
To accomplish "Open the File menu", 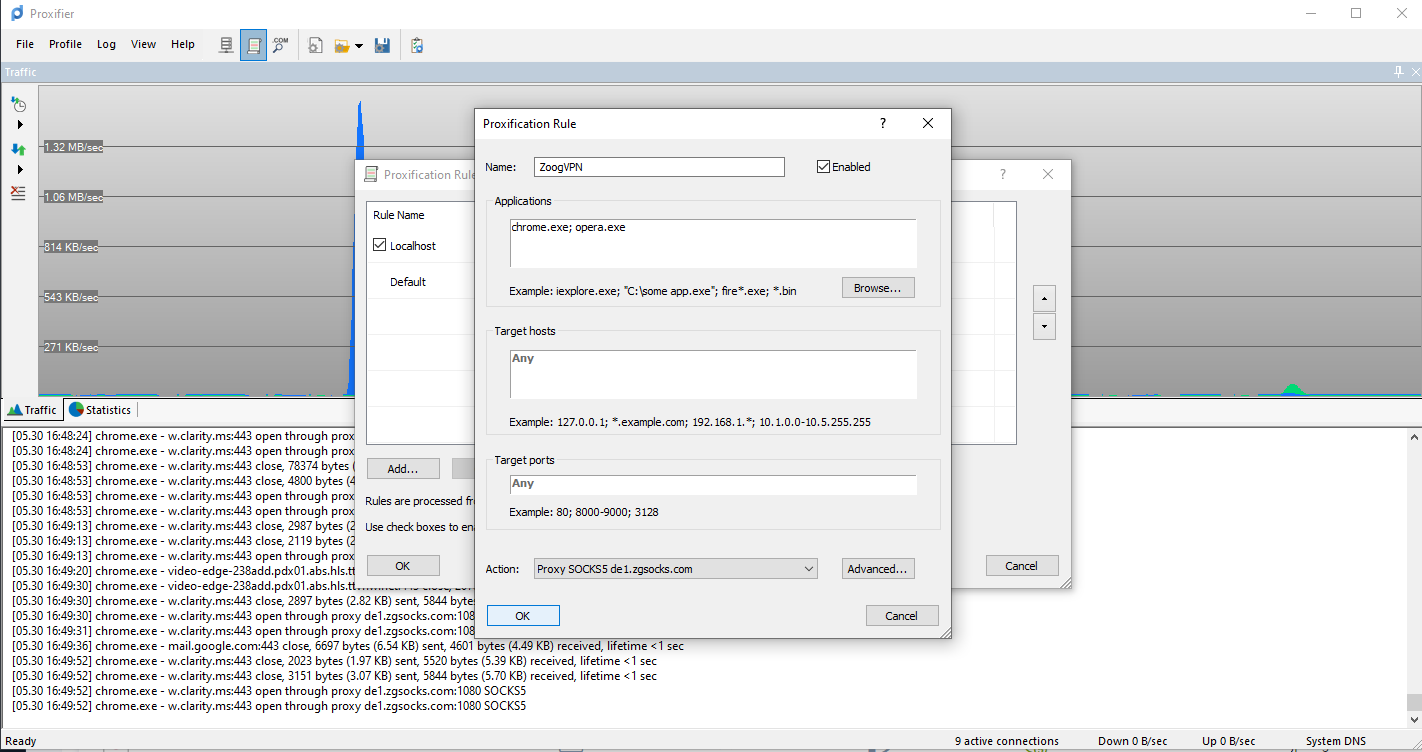I will click(x=25, y=44).
